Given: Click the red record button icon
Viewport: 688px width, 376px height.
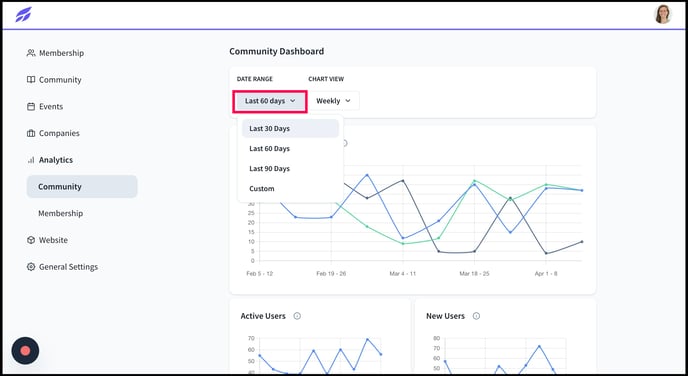Looking at the screenshot, I should (25, 351).
